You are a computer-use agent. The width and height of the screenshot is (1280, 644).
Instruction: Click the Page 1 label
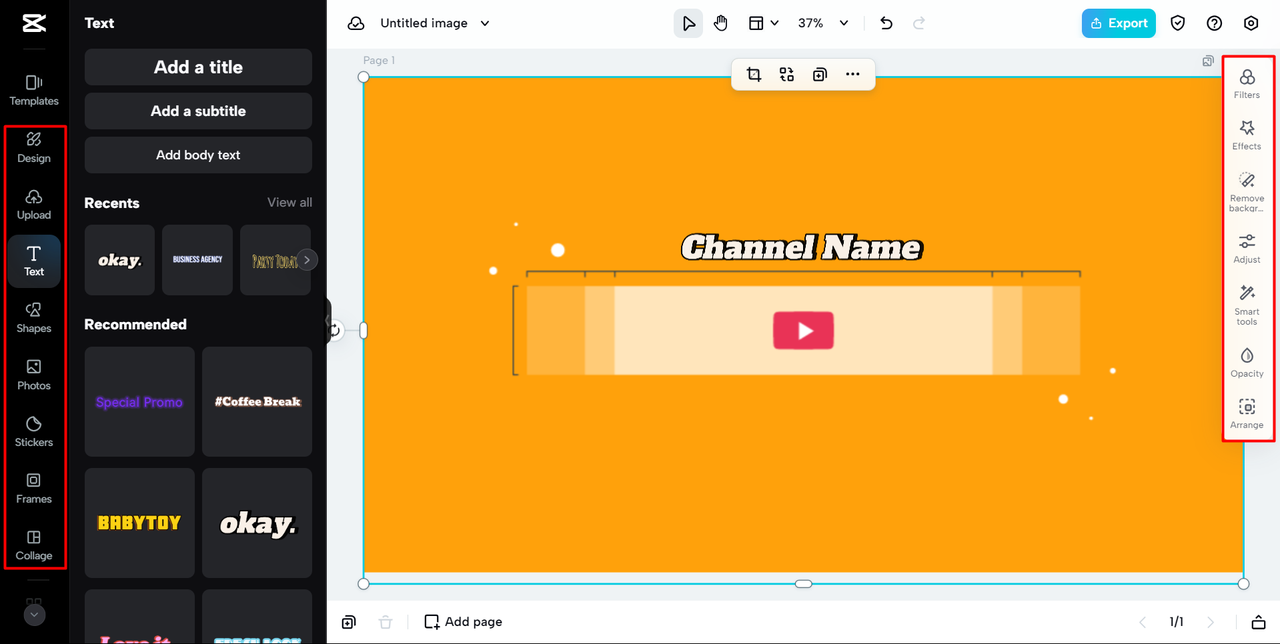pyautogui.click(x=379, y=60)
